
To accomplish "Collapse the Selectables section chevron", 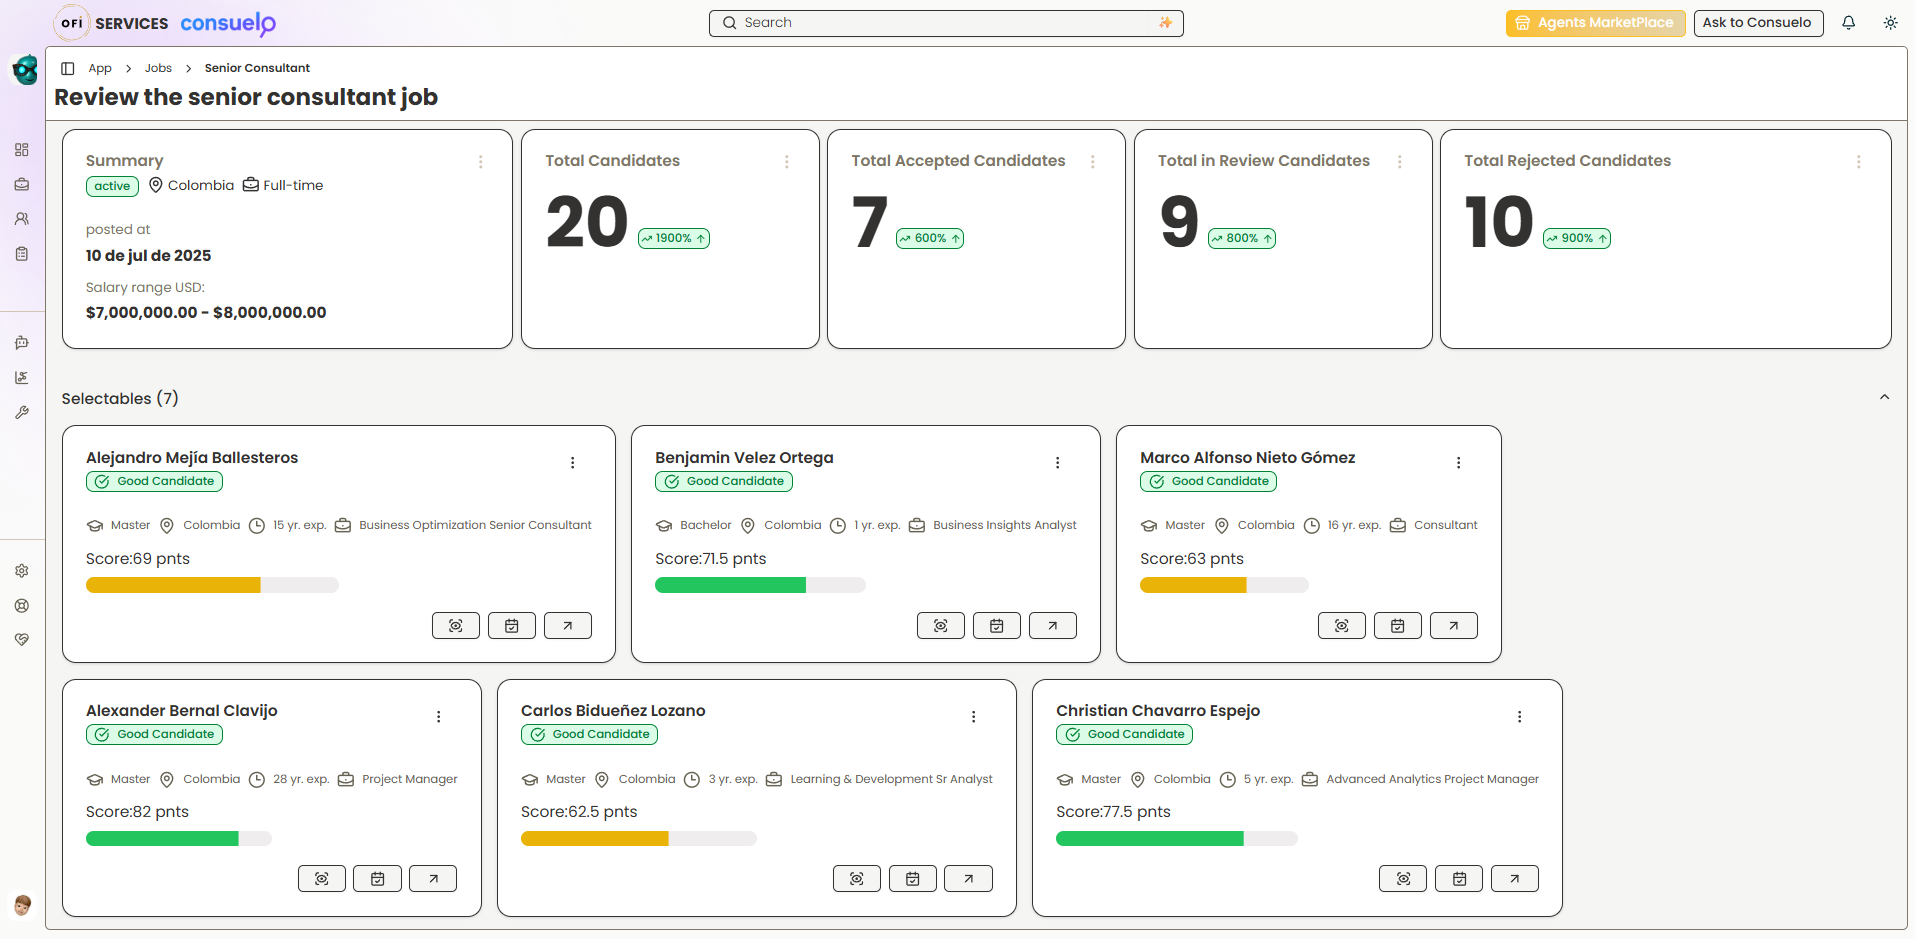I will point(1884,397).
